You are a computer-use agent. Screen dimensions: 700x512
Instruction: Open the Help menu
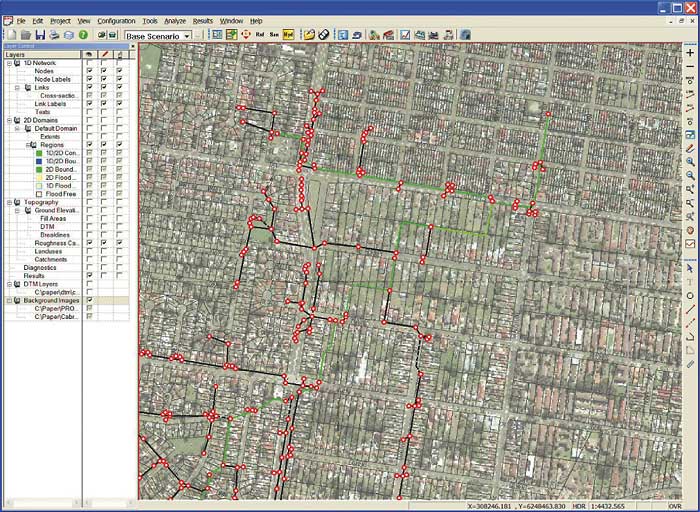coord(256,21)
